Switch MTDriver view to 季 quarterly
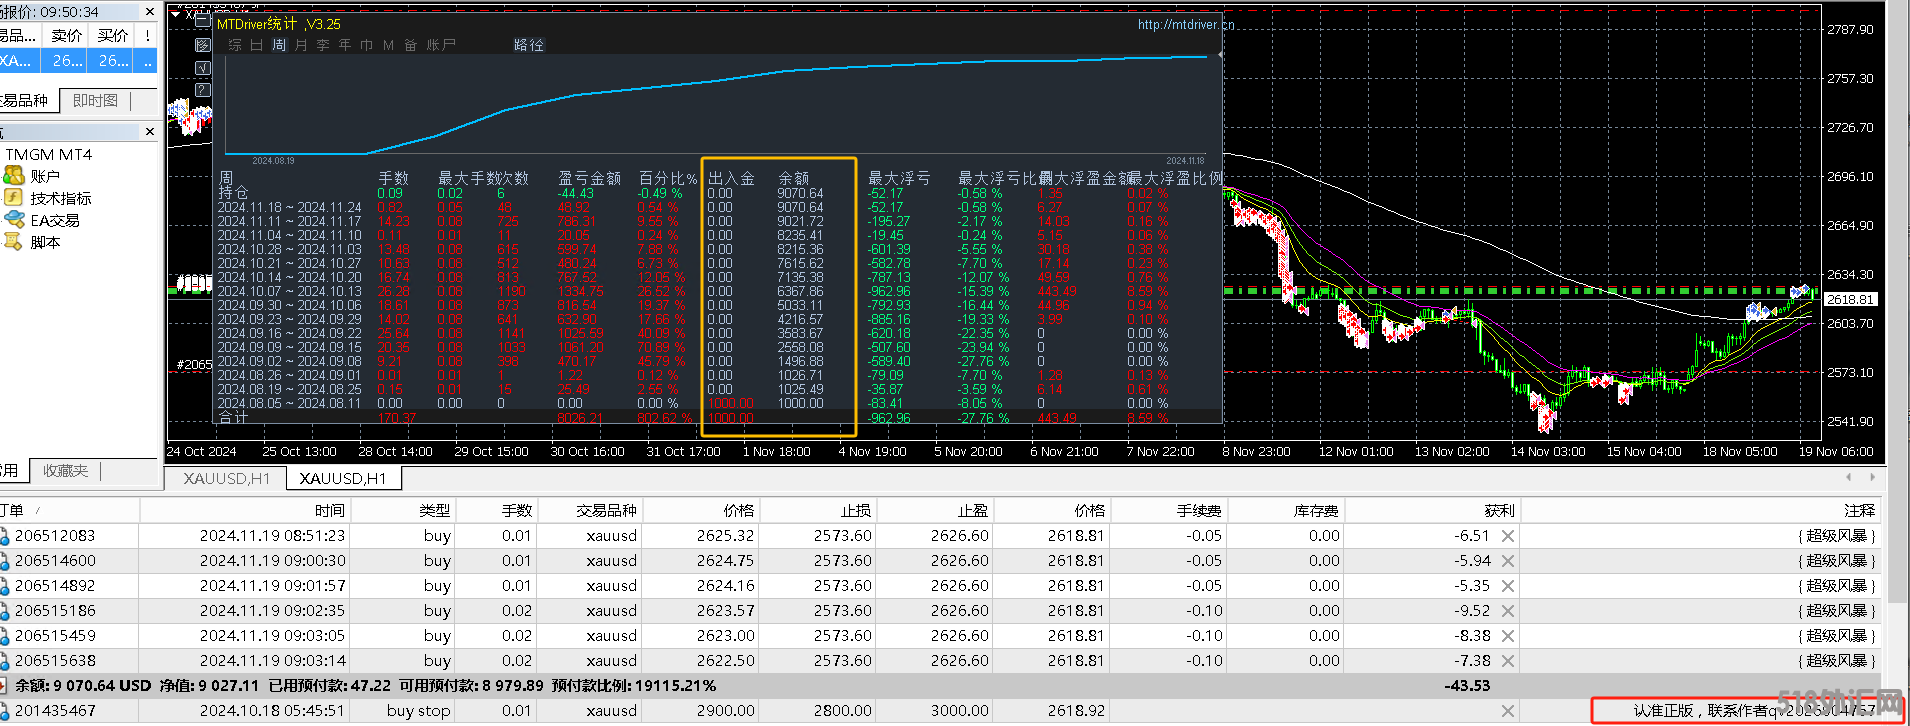The height and width of the screenshot is (726, 1910). [x=323, y=45]
